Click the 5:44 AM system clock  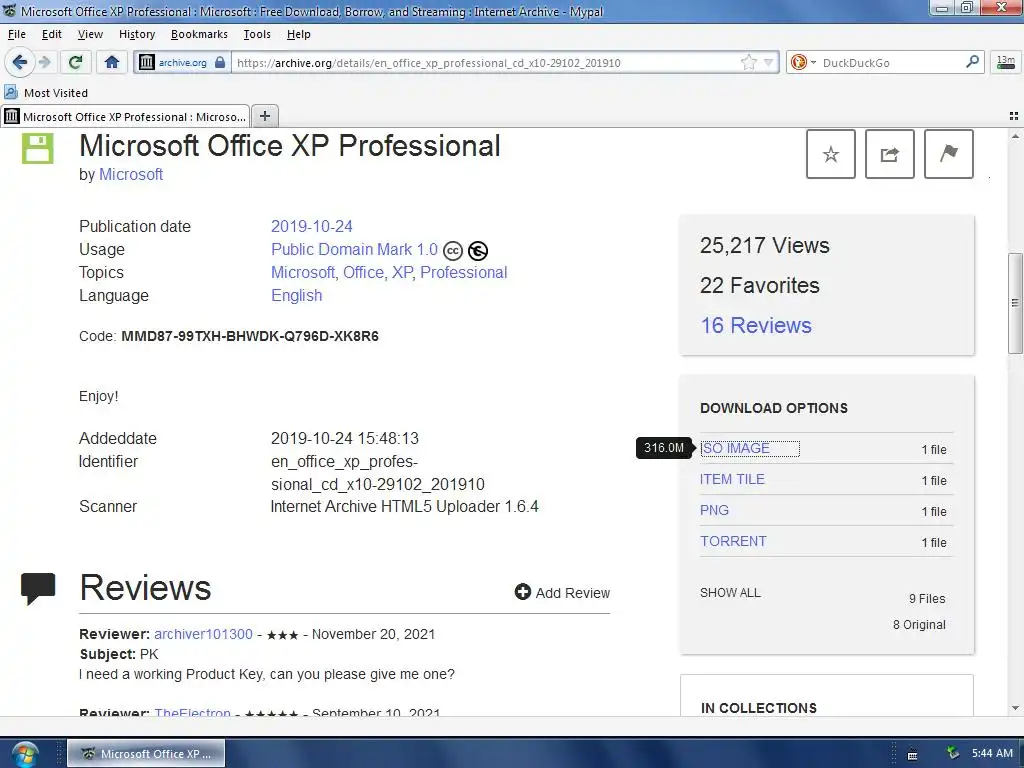click(992, 754)
